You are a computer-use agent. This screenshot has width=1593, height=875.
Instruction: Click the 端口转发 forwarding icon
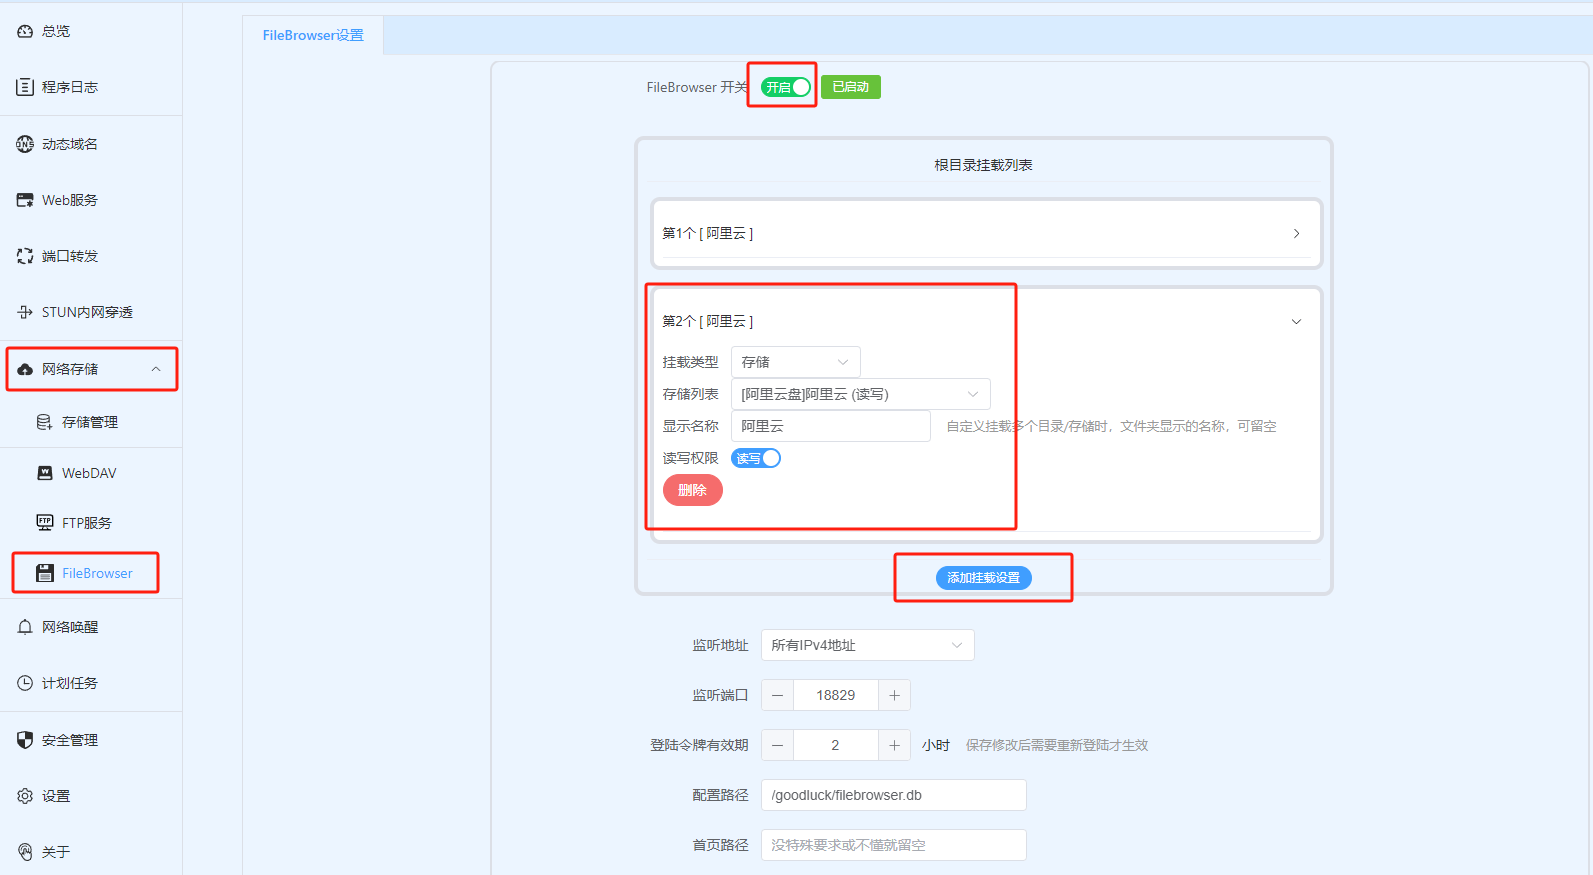tap(25, 256)
